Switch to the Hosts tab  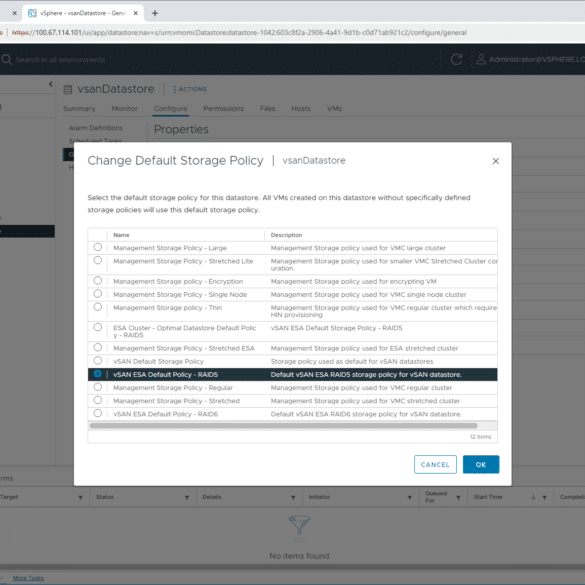click(x=301, y=109)
